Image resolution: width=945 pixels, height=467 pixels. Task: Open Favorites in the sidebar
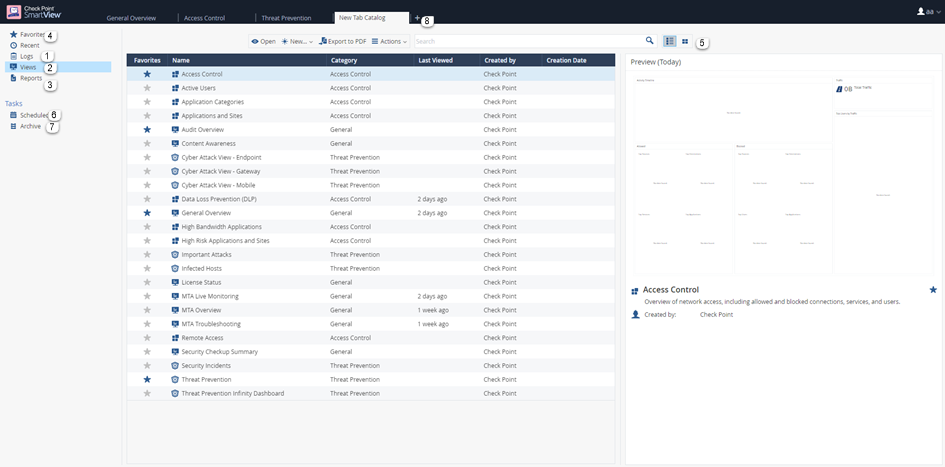tap(27, 34)
